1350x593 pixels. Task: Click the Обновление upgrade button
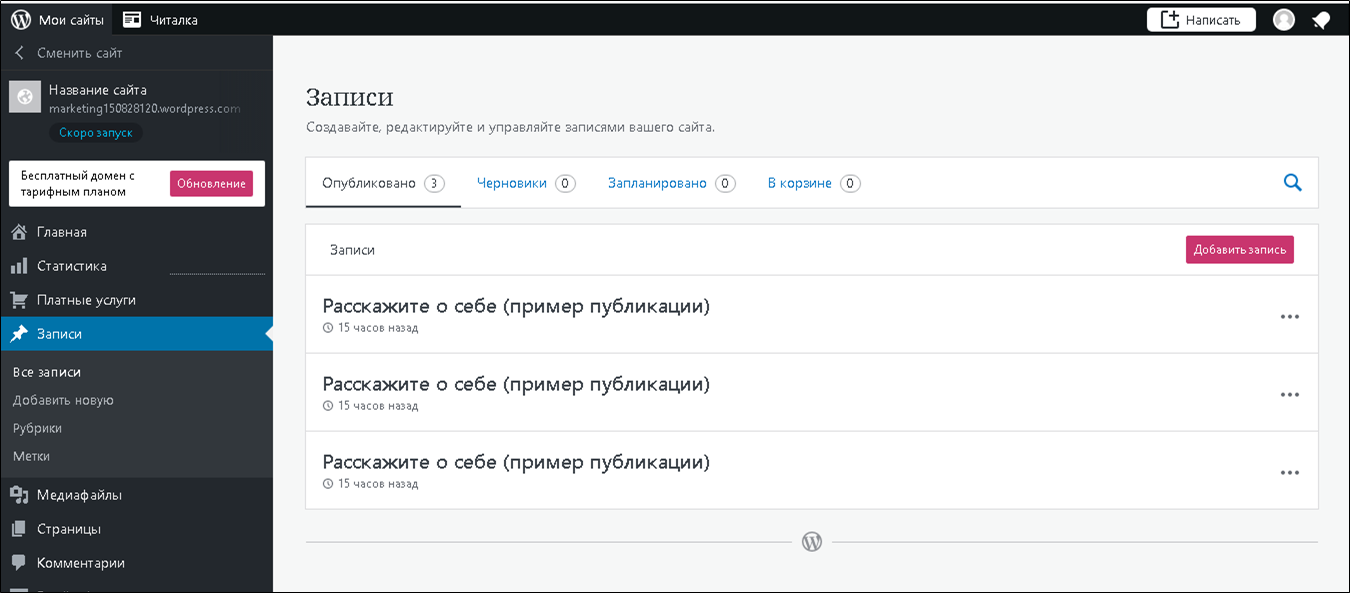pos(211,184)
